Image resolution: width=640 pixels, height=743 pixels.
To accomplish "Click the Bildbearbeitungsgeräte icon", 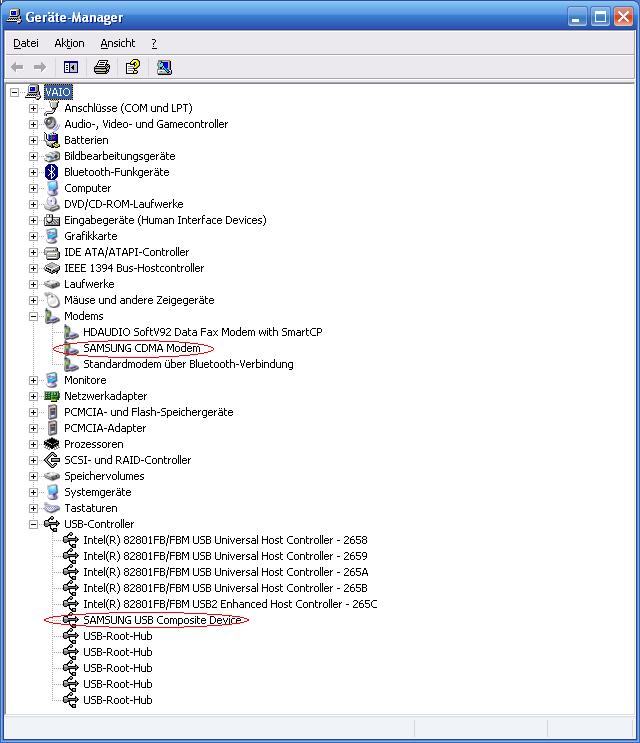I will [x=52, y=156].
